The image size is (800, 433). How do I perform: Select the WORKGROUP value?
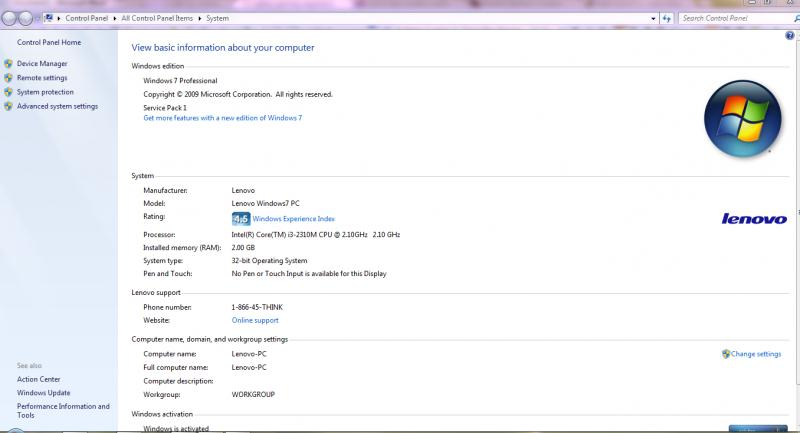click(253, 394)
